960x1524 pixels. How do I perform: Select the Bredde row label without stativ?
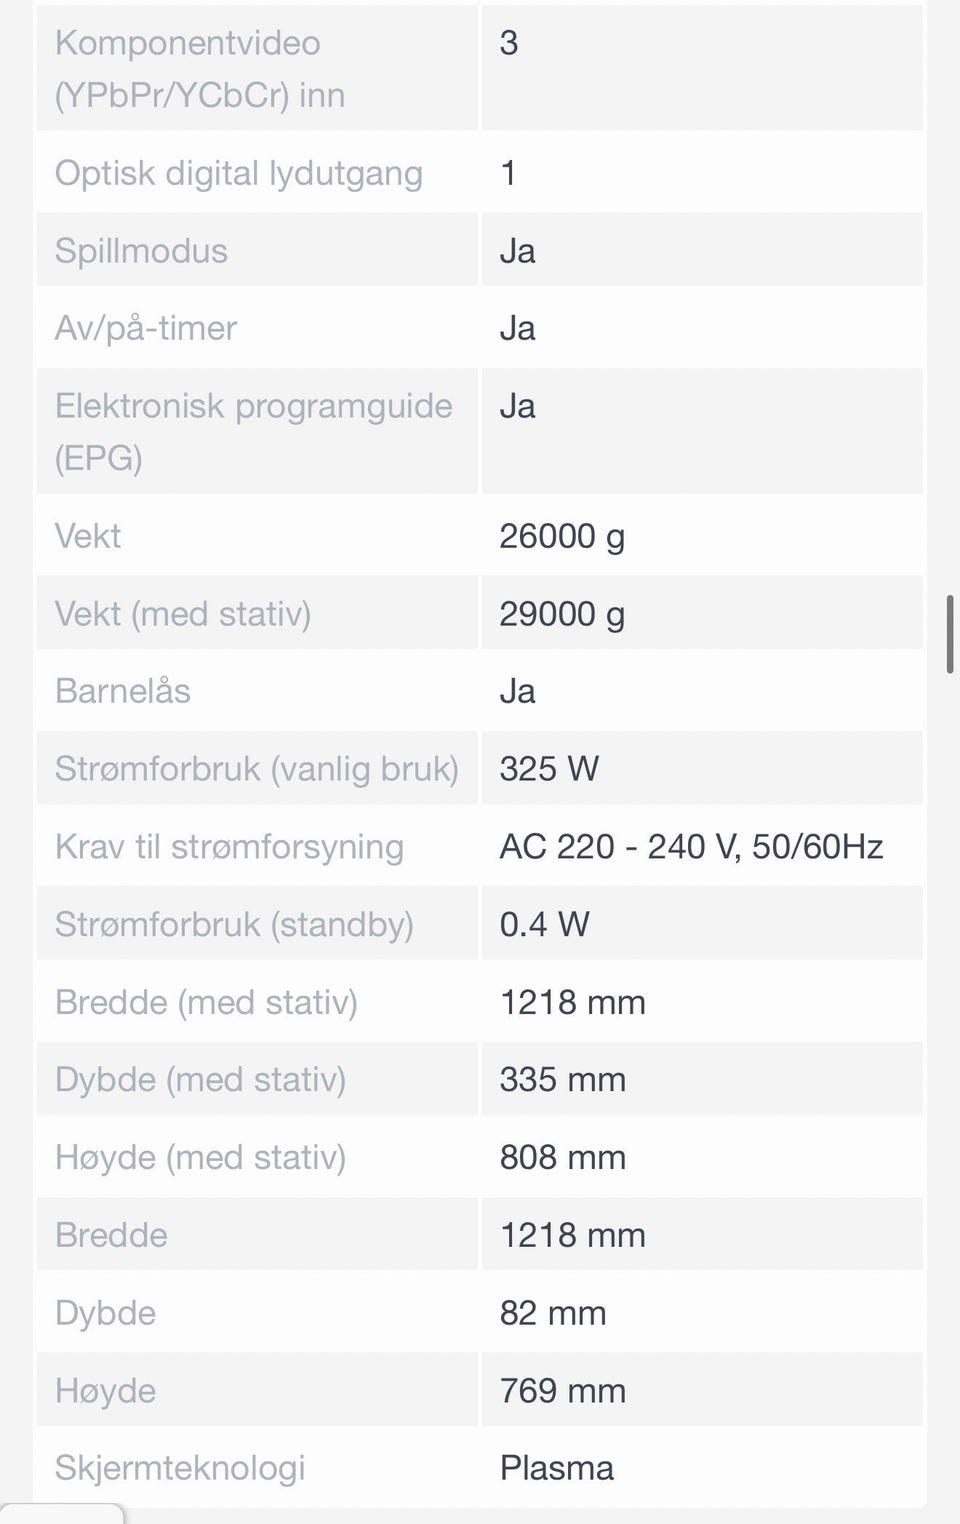111,1235
